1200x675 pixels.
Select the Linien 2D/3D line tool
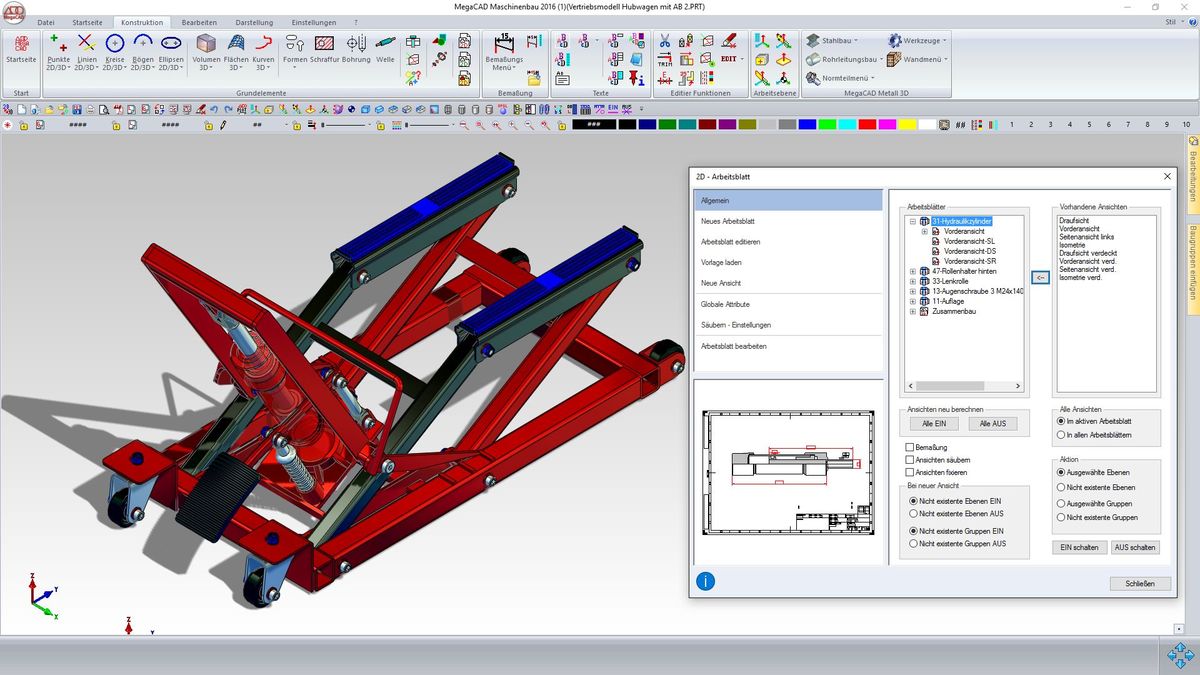tap(86, 49)
